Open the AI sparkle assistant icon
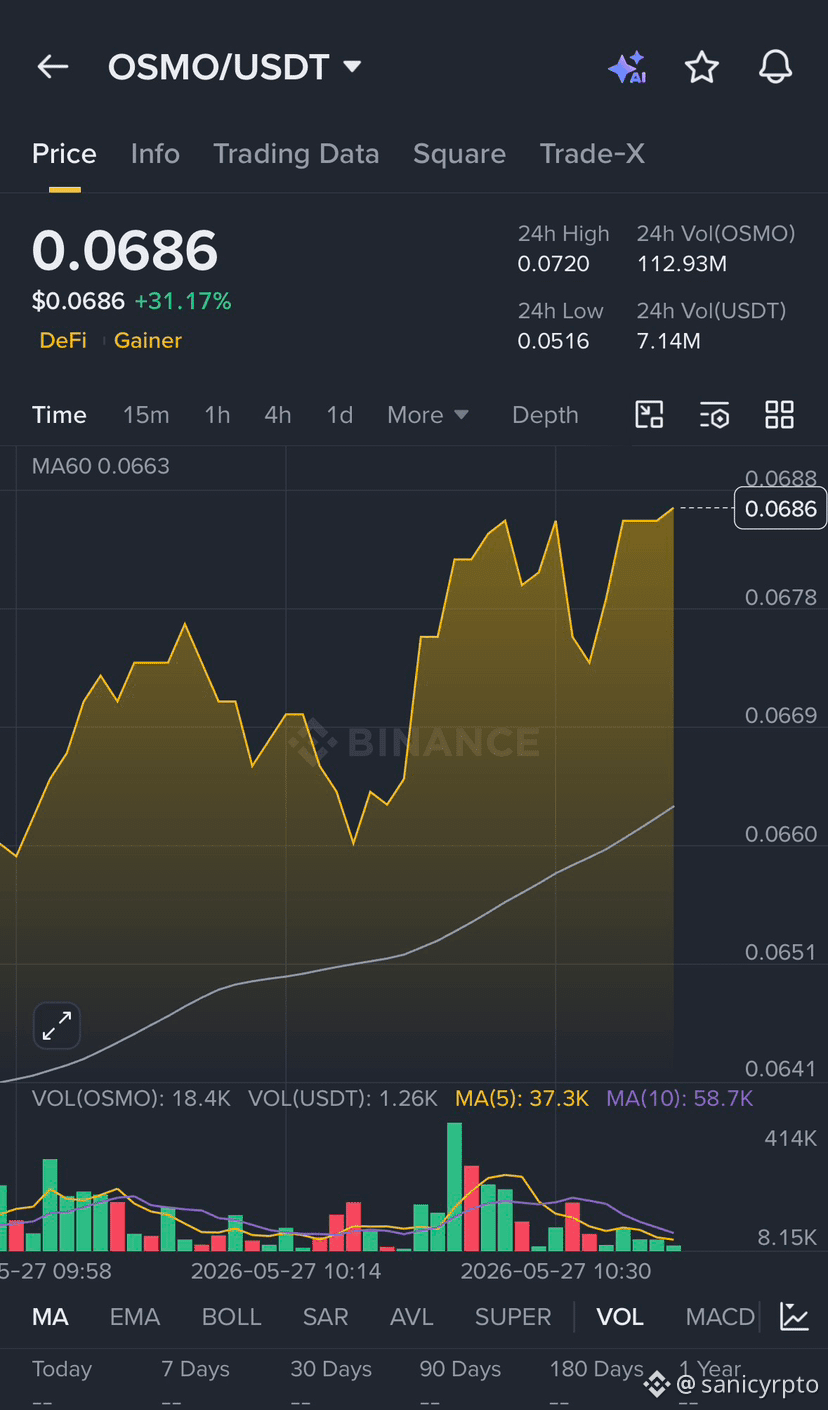This screenshot has width=828, height=1410. (627, 67)
